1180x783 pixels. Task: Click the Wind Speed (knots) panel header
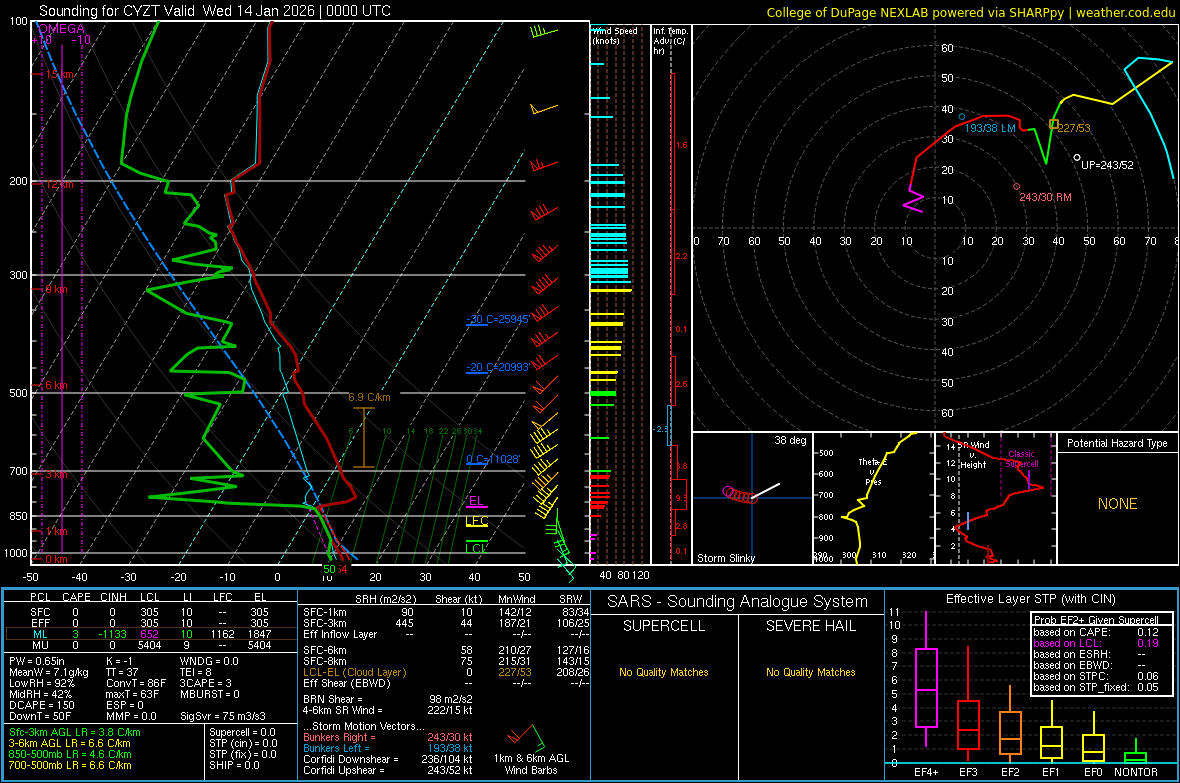(x=615, y=35)
